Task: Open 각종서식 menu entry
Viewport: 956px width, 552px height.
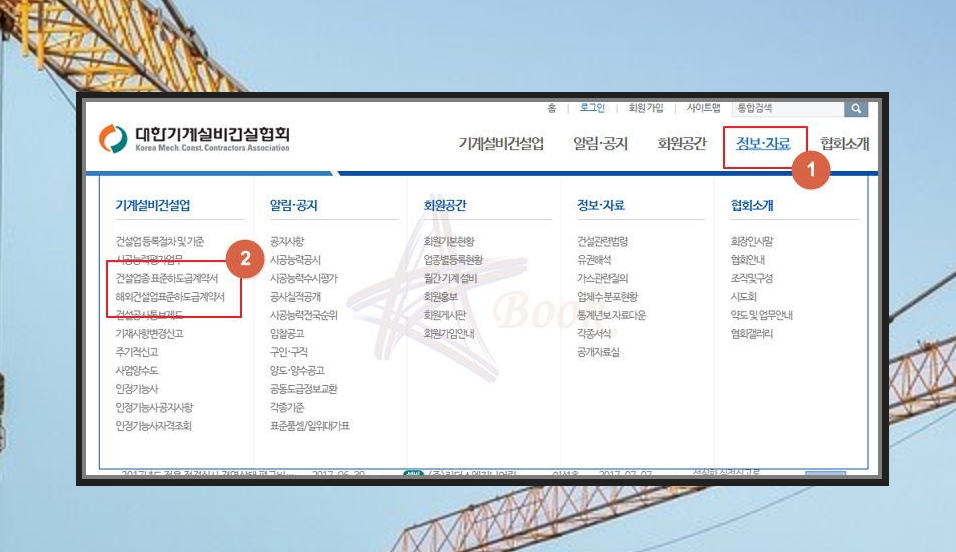Action: point(594,334)
